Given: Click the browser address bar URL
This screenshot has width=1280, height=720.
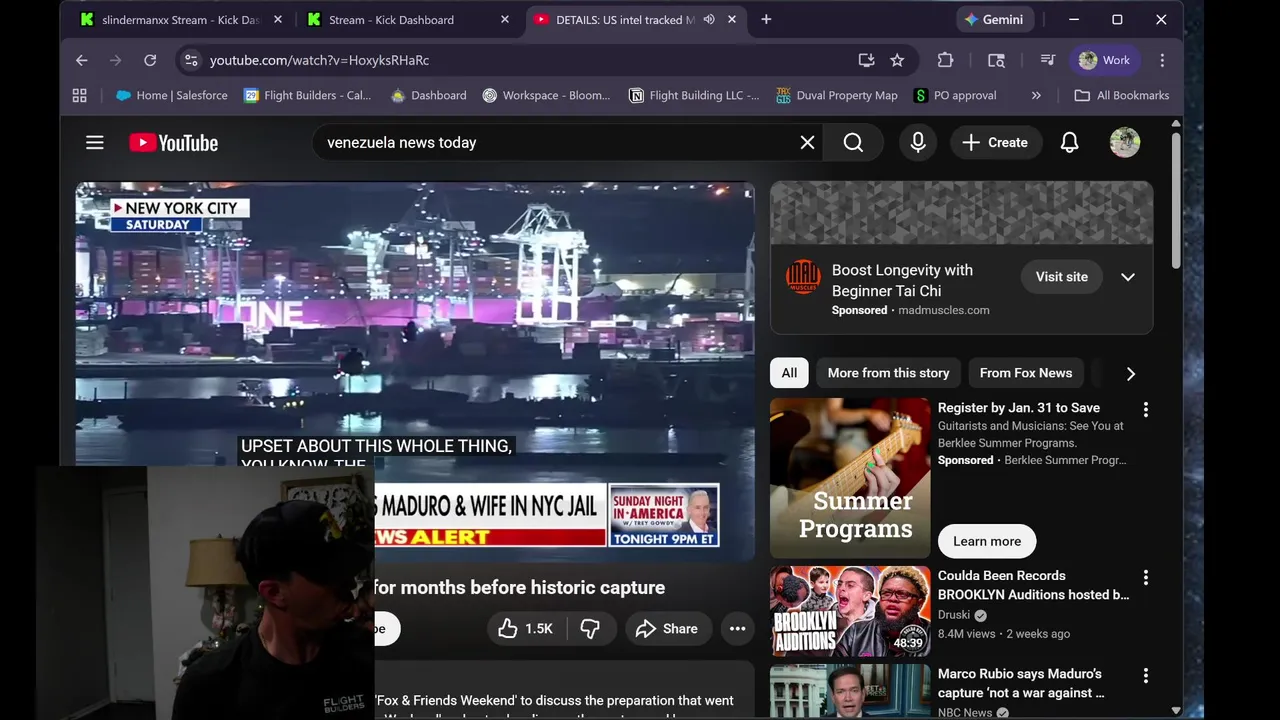Looking at the screenshot, I should [319, 60].
